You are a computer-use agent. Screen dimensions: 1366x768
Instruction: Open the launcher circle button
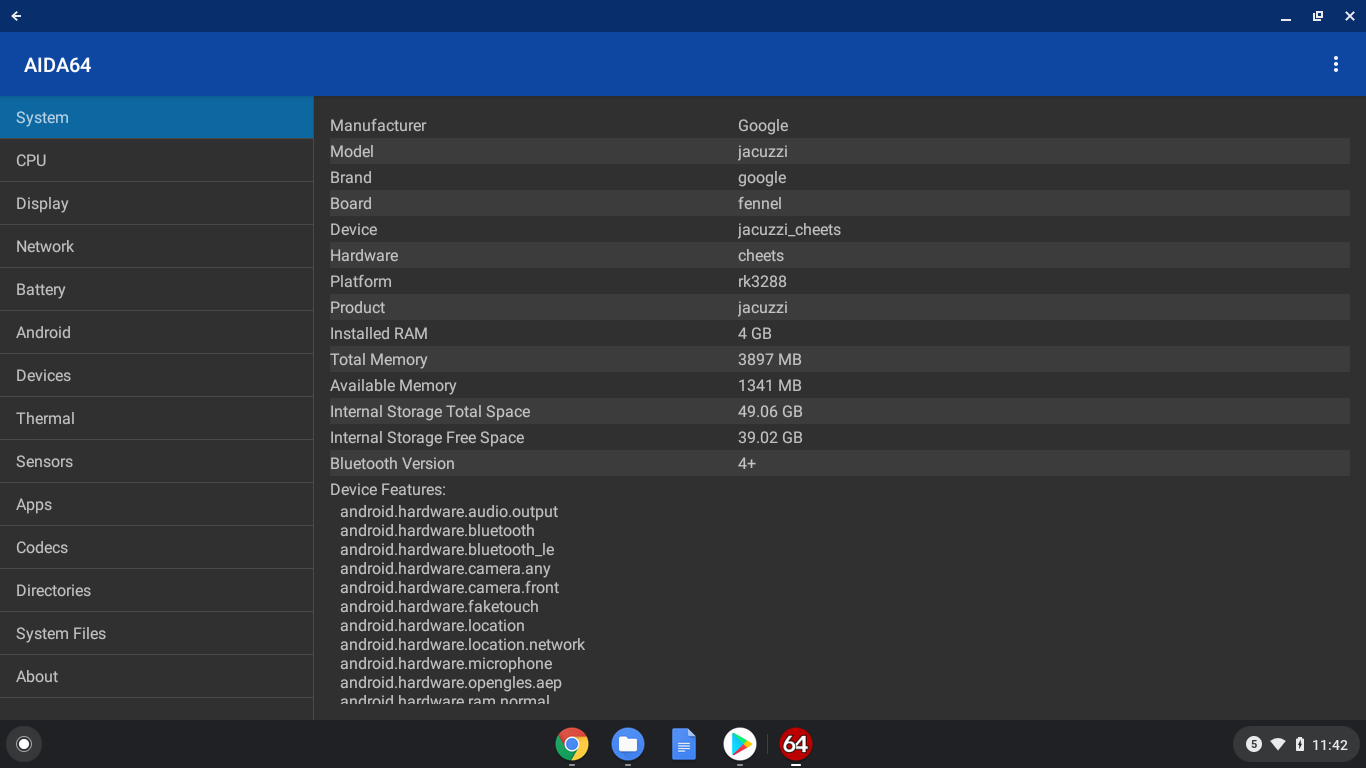[24, 744]
